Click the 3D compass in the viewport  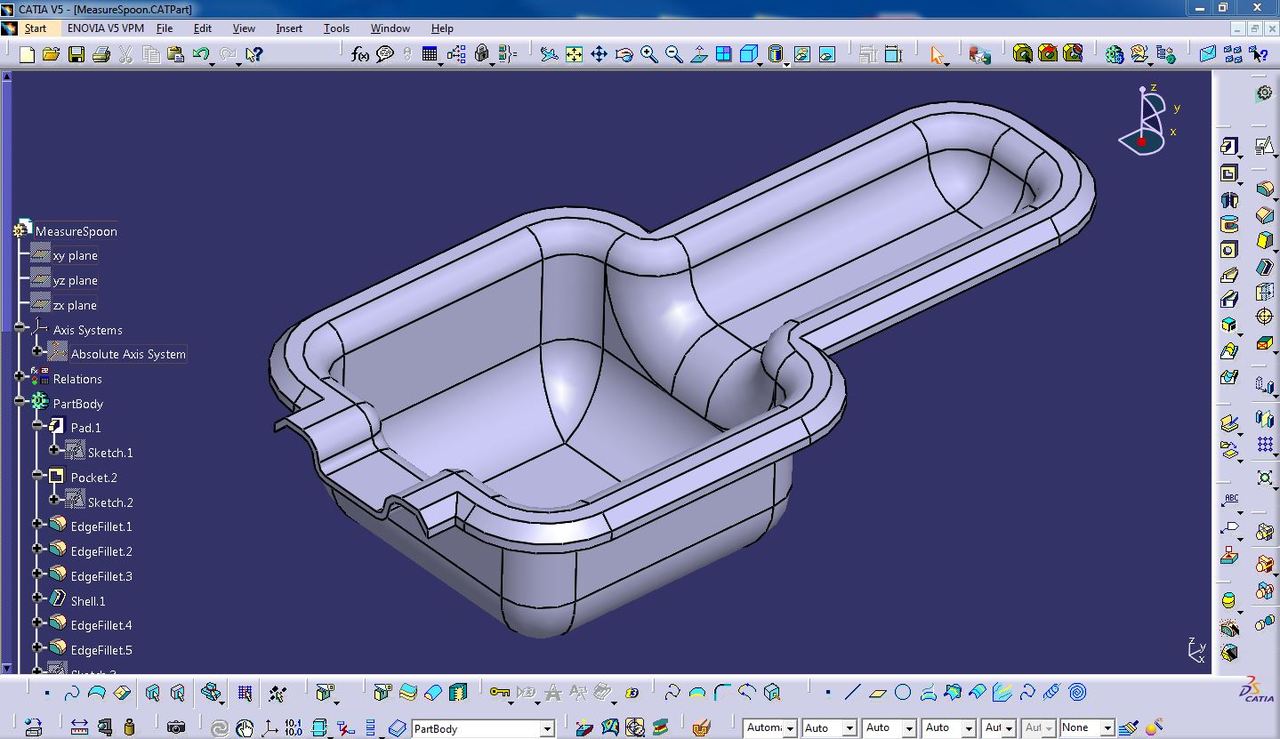pyautogui.click(x=1148, y=120)
